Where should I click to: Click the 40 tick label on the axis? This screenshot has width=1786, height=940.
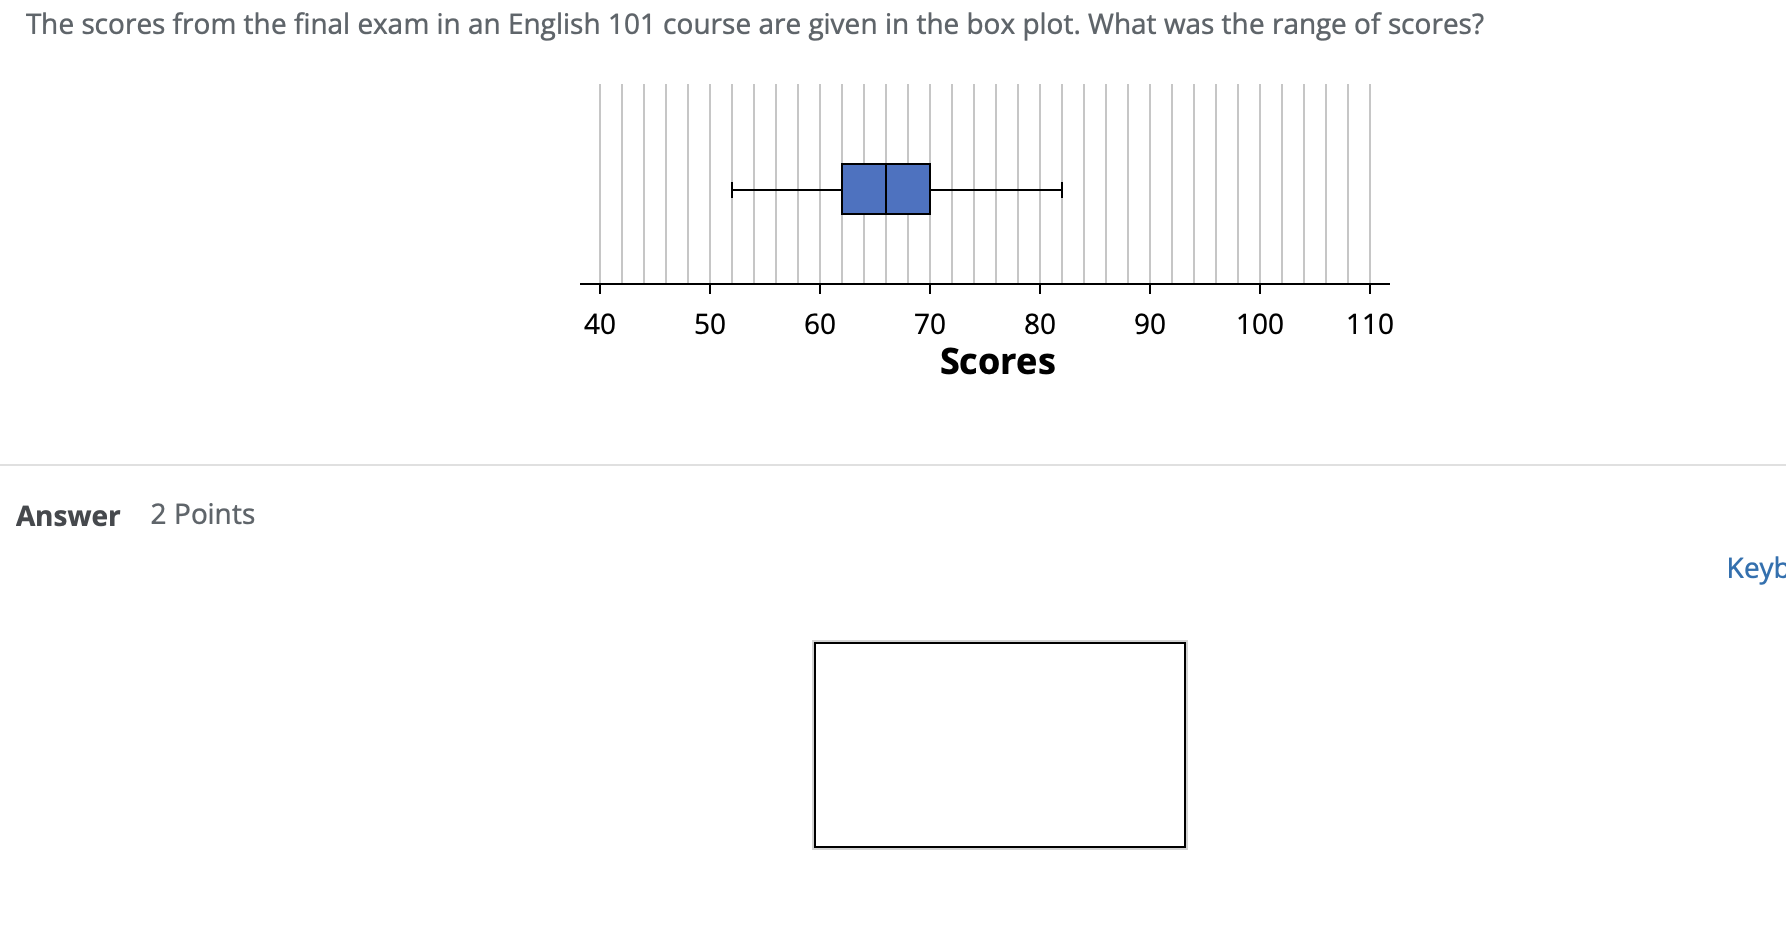599,323
